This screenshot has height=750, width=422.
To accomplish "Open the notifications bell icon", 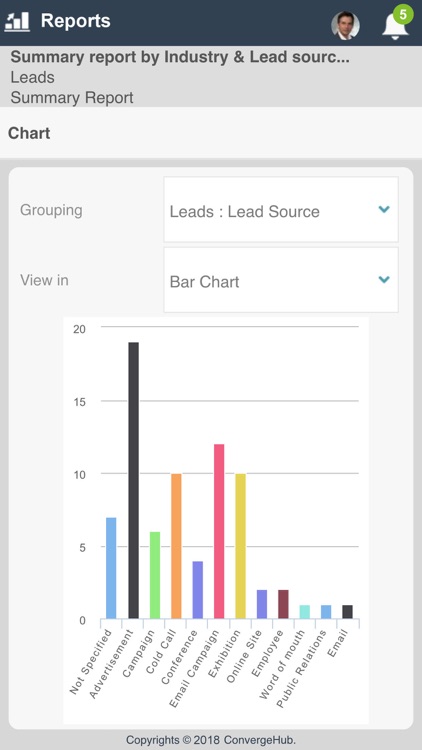I will pyautogui.click(x=395, y=25).
